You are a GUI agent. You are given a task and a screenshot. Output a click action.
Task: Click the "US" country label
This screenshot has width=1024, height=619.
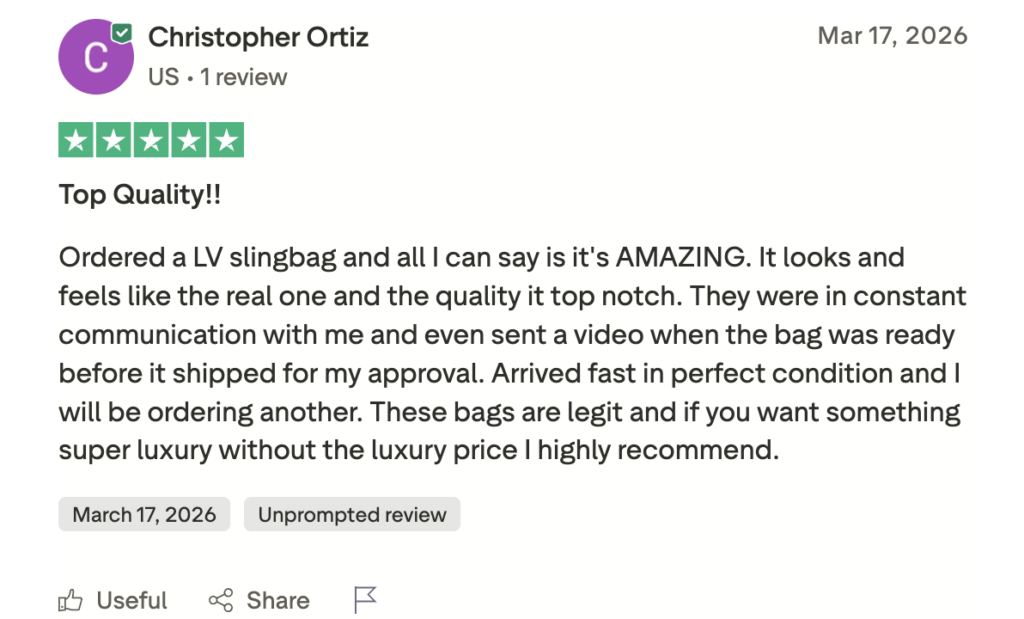163,77
